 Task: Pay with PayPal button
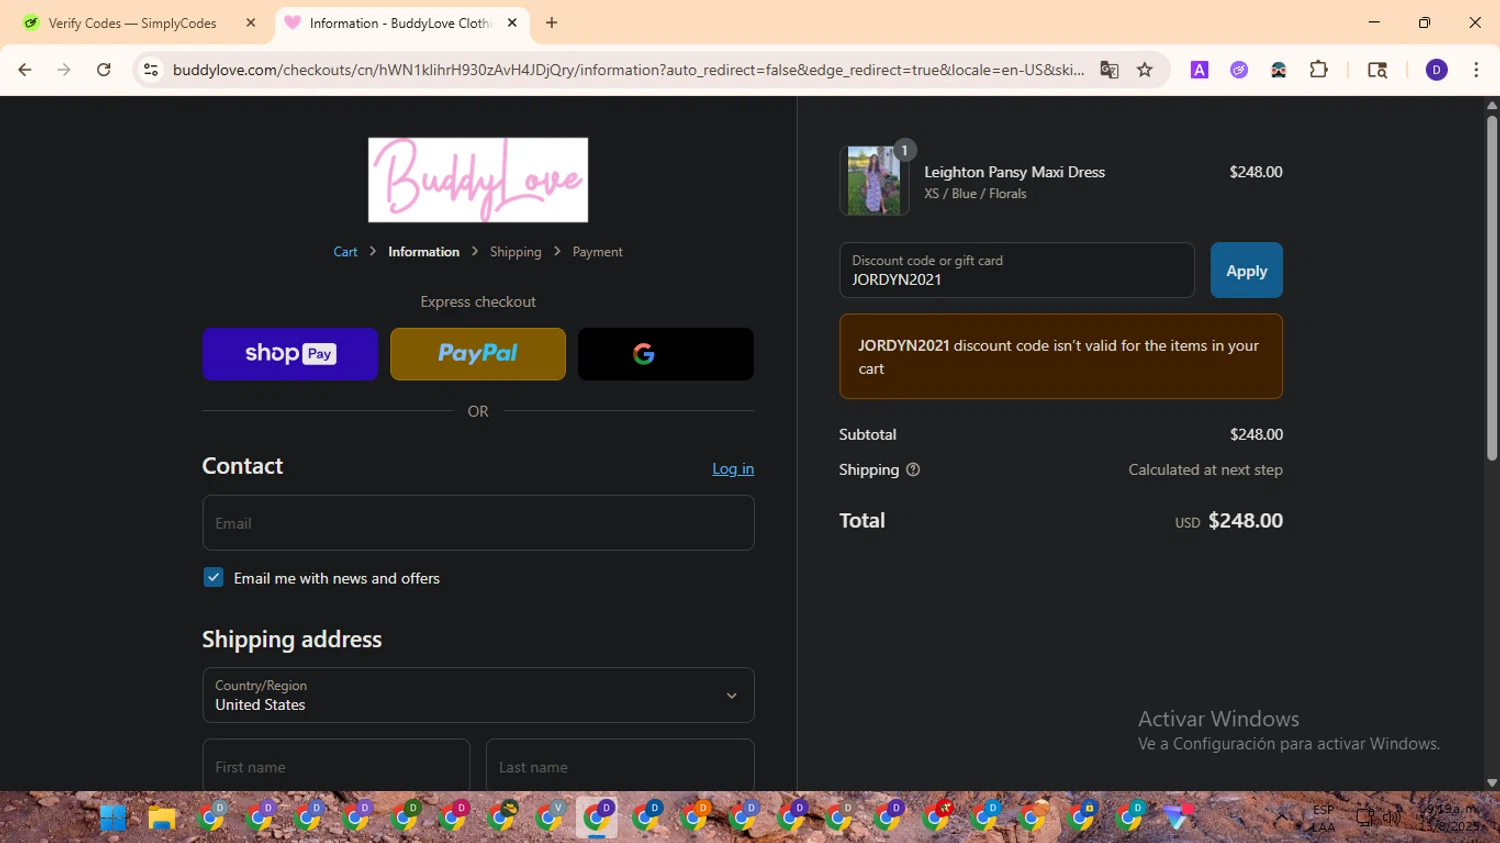[478, 354]
